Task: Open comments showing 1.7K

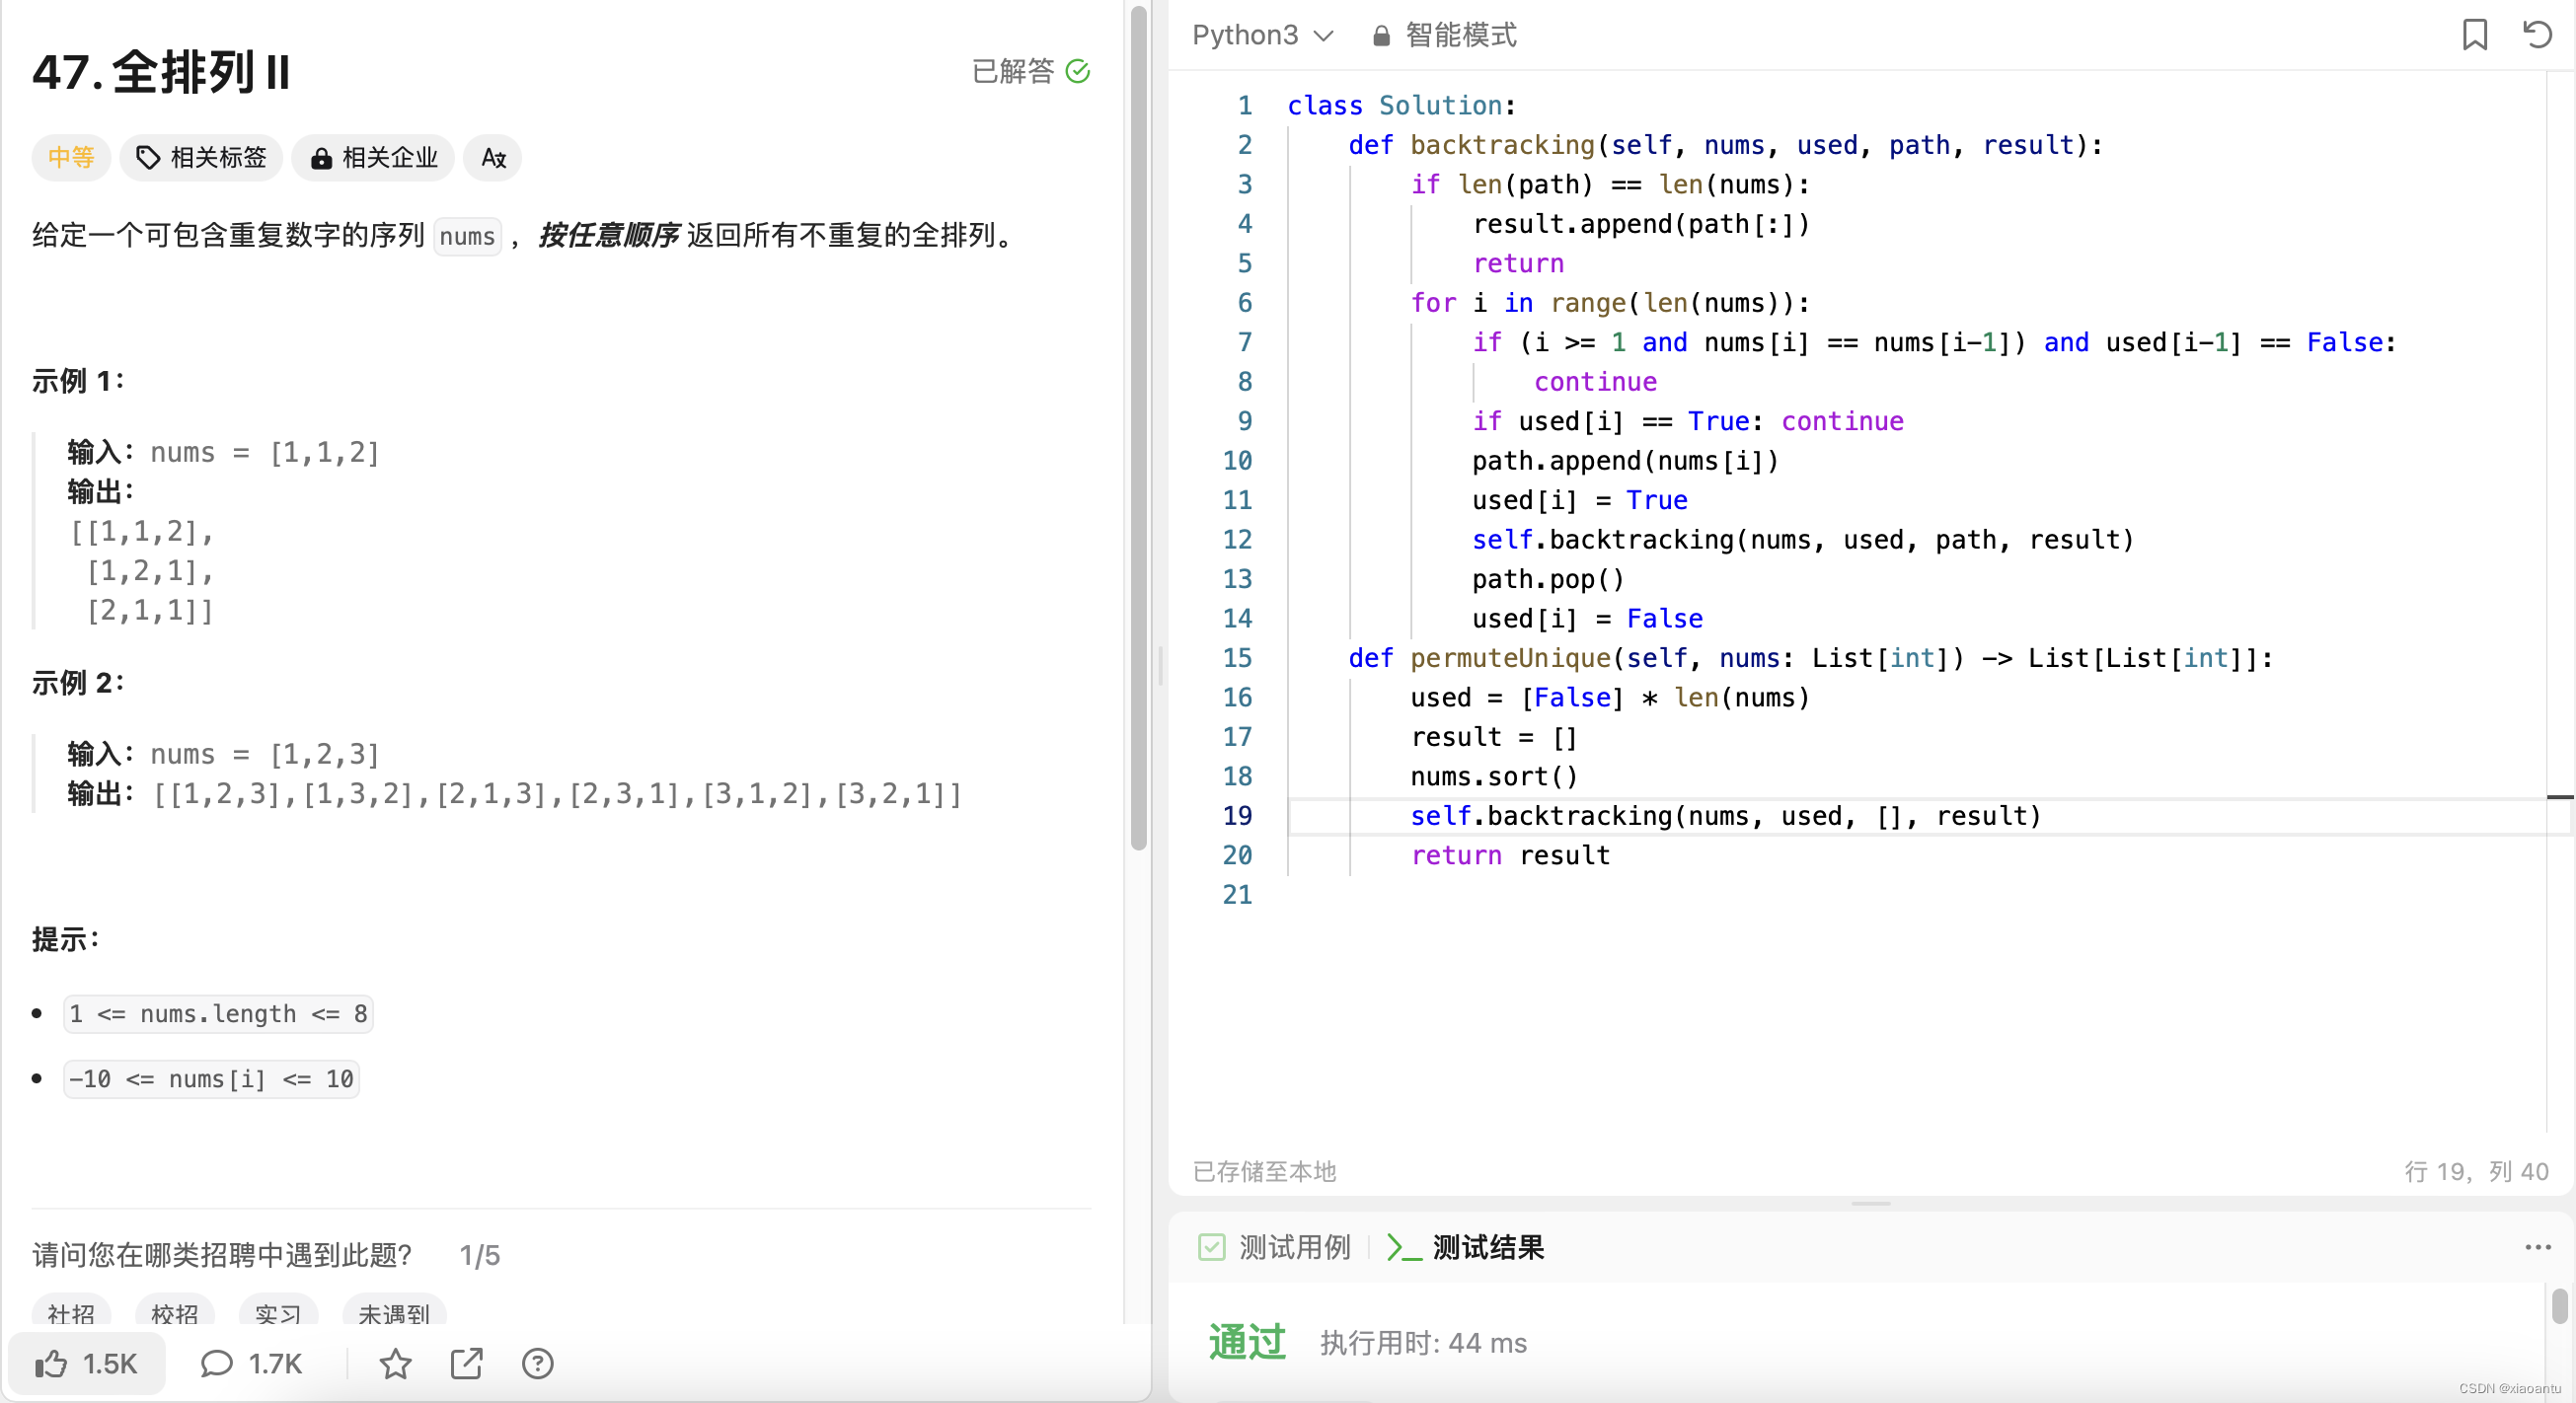Action: point(251,1364)
